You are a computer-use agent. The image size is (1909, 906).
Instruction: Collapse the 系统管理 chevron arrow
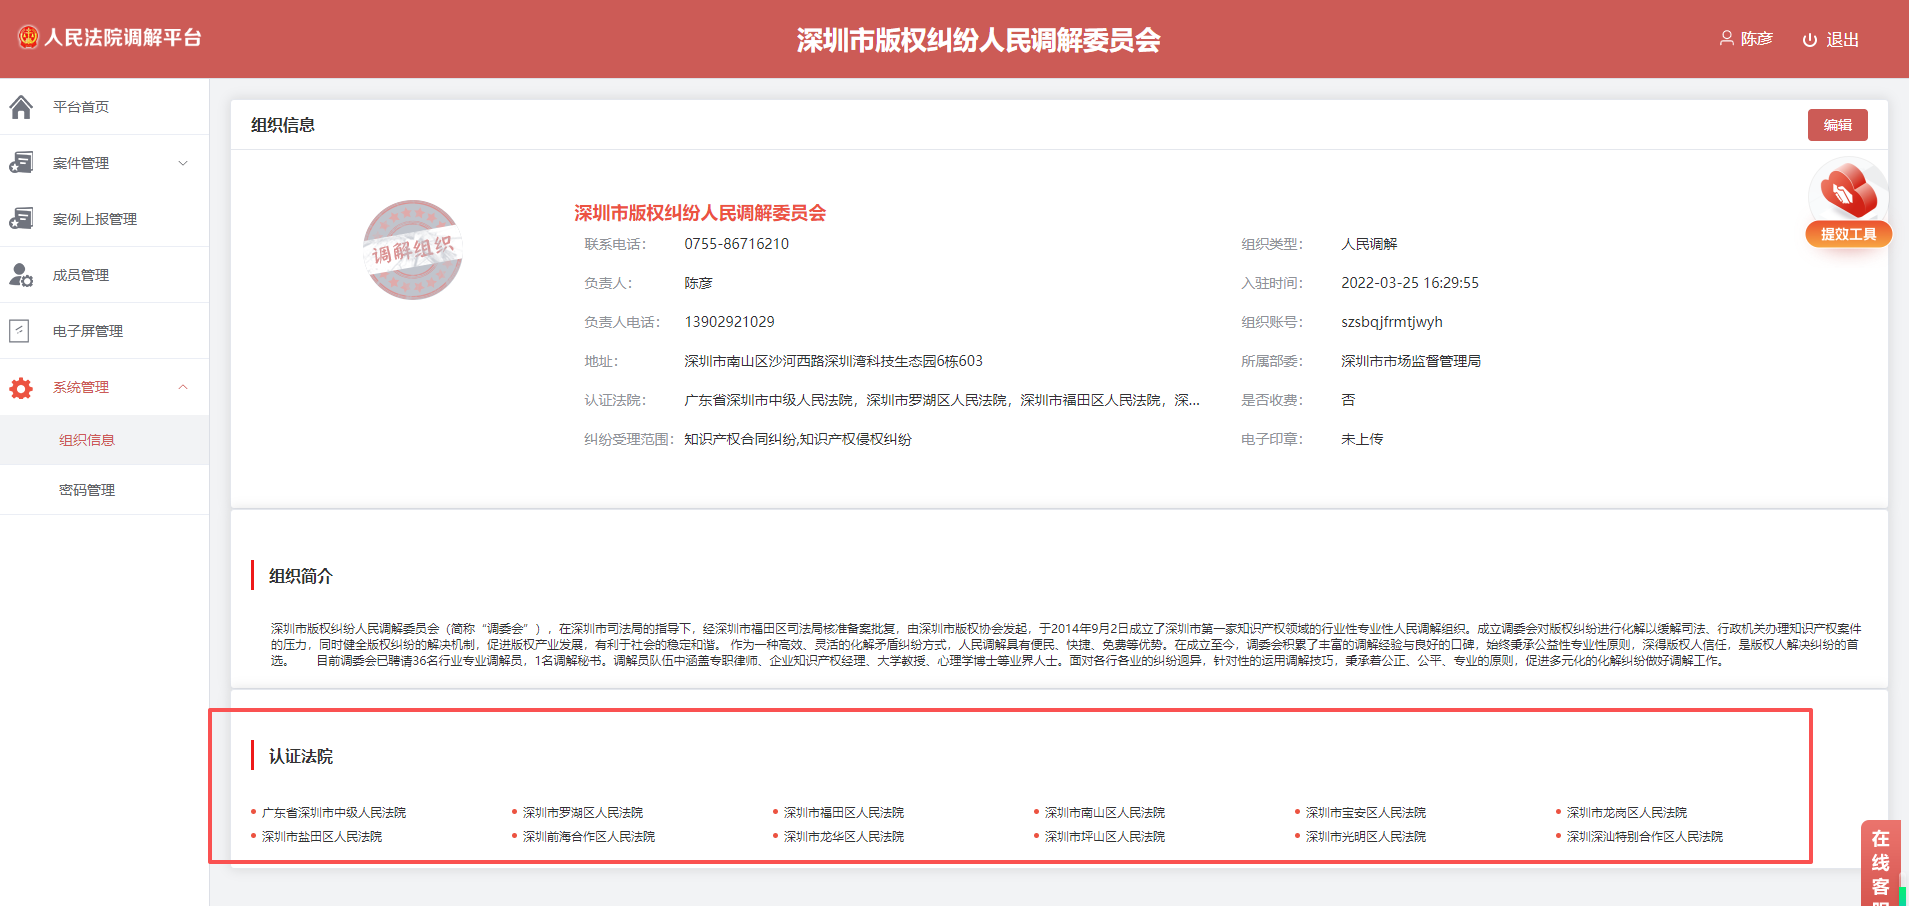[183, 387]
